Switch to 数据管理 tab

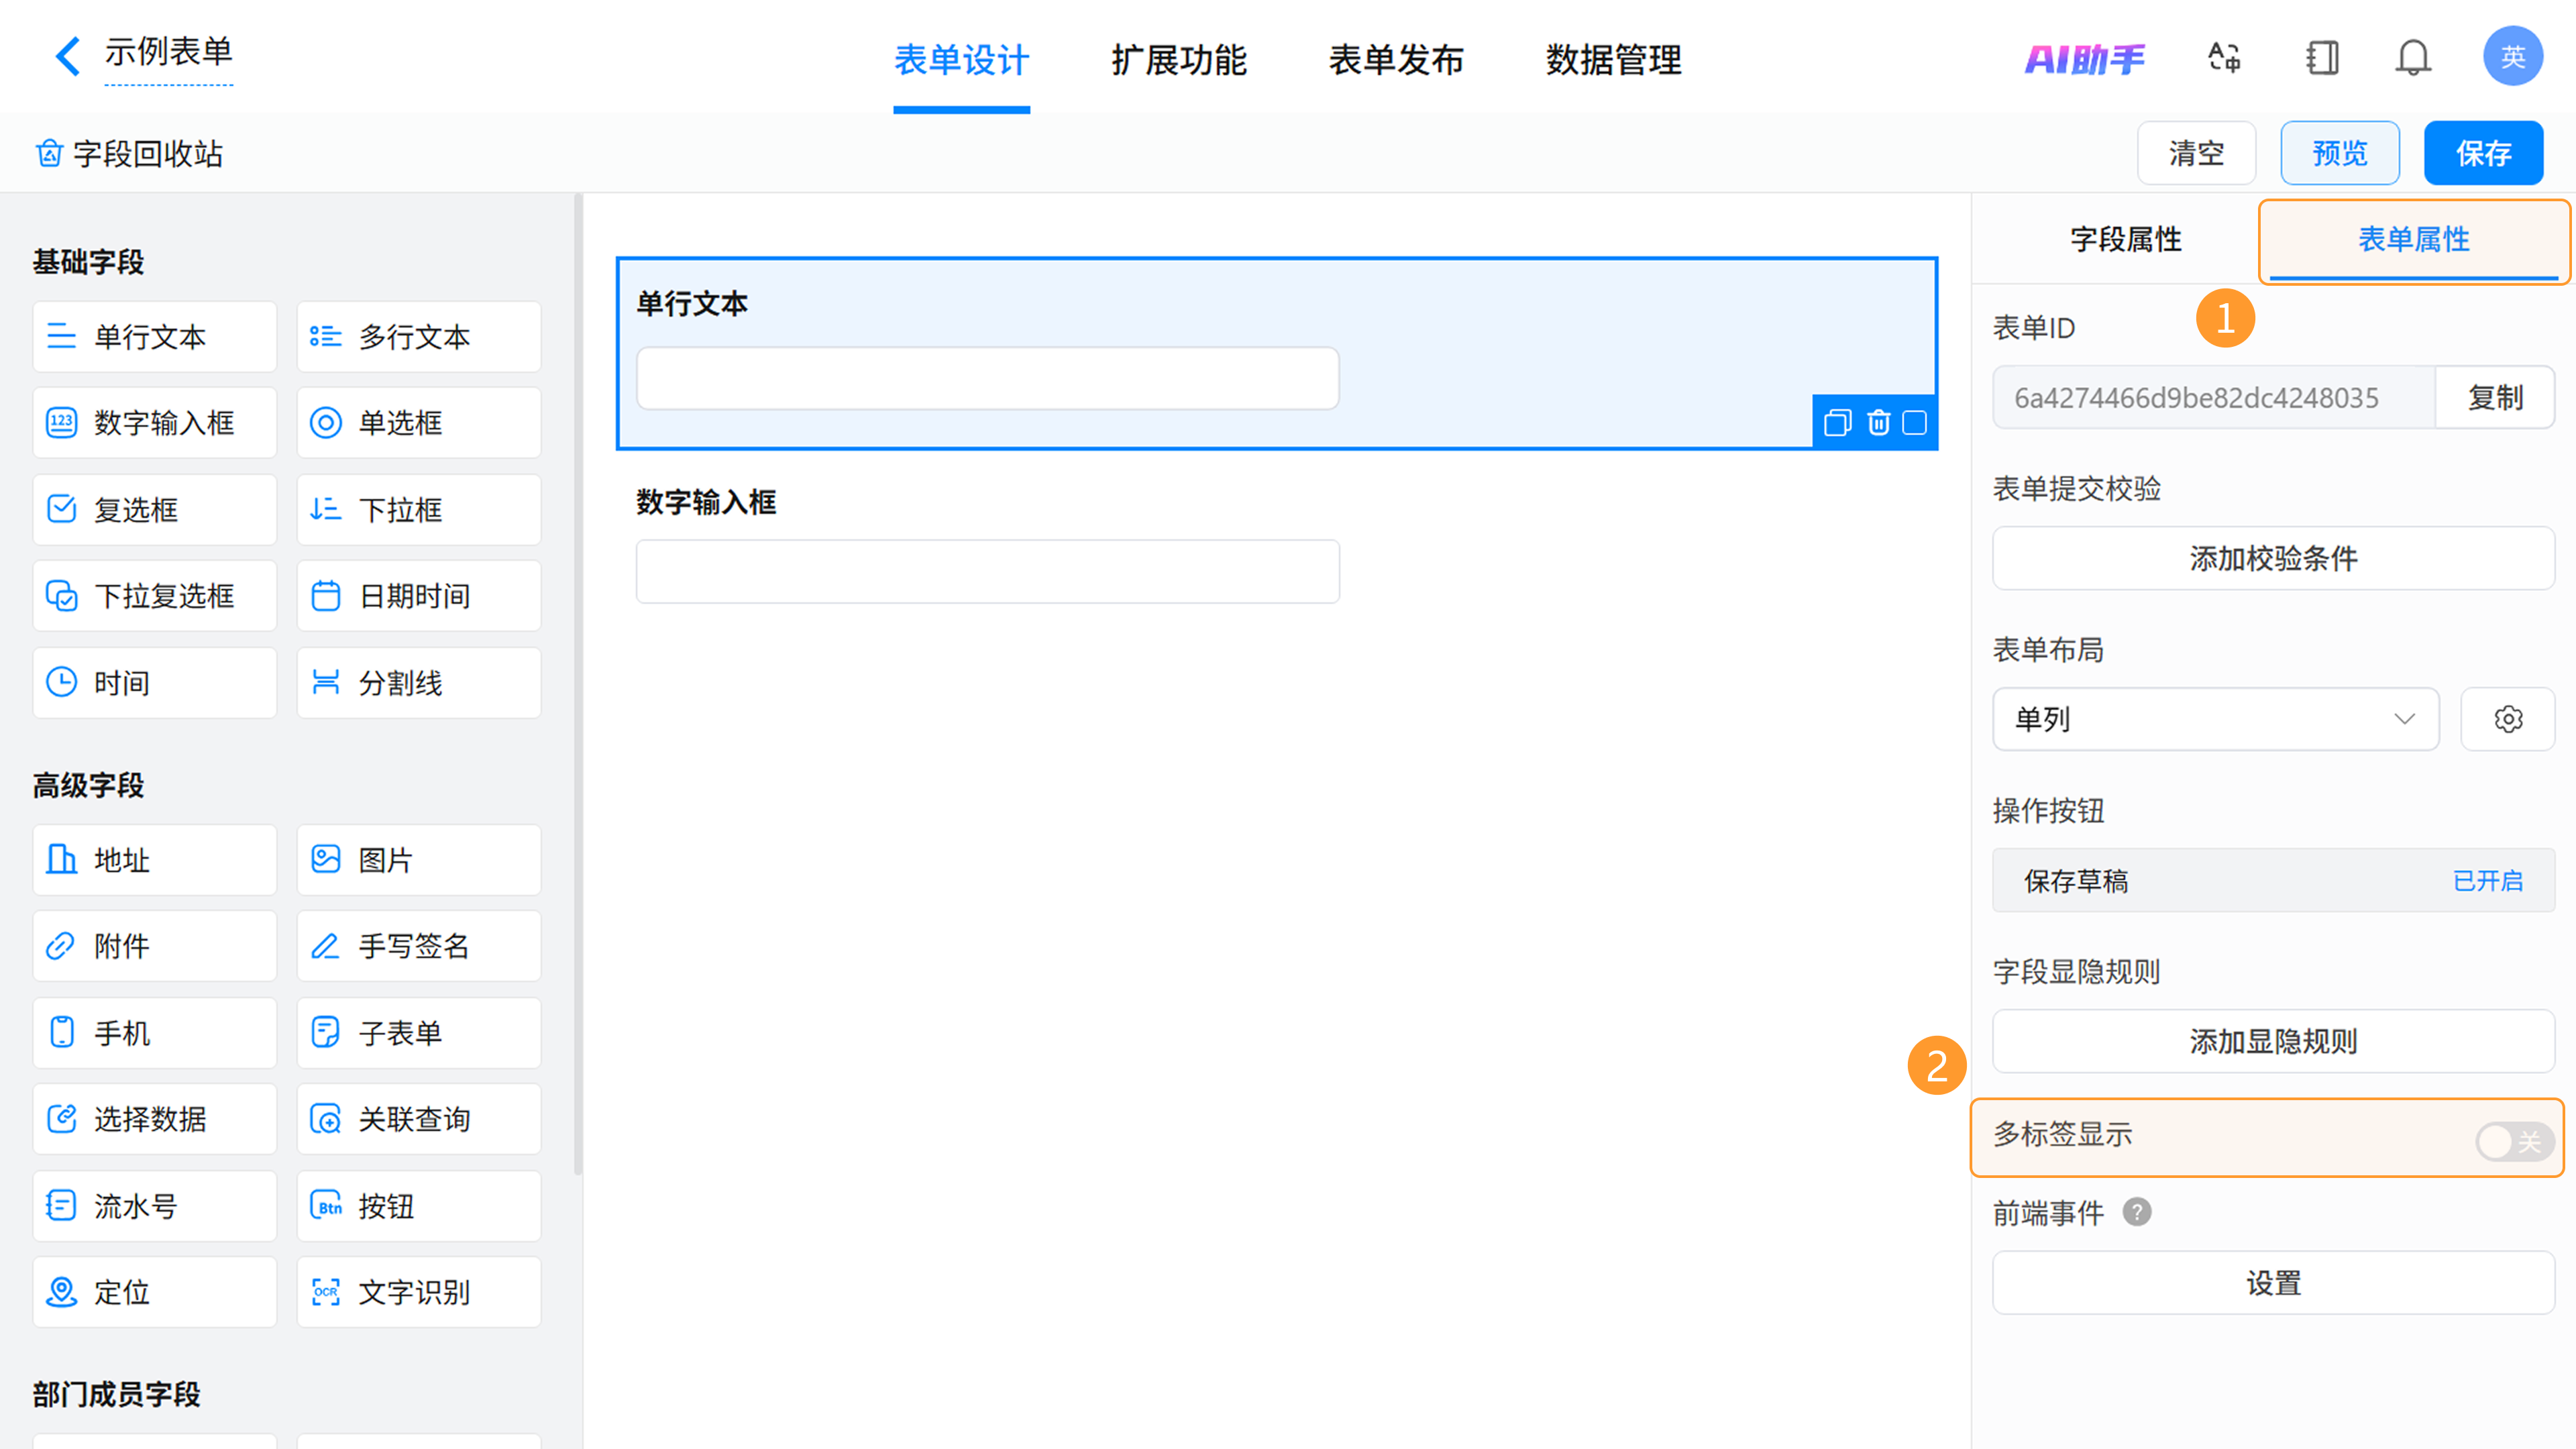coord(1614,60)
